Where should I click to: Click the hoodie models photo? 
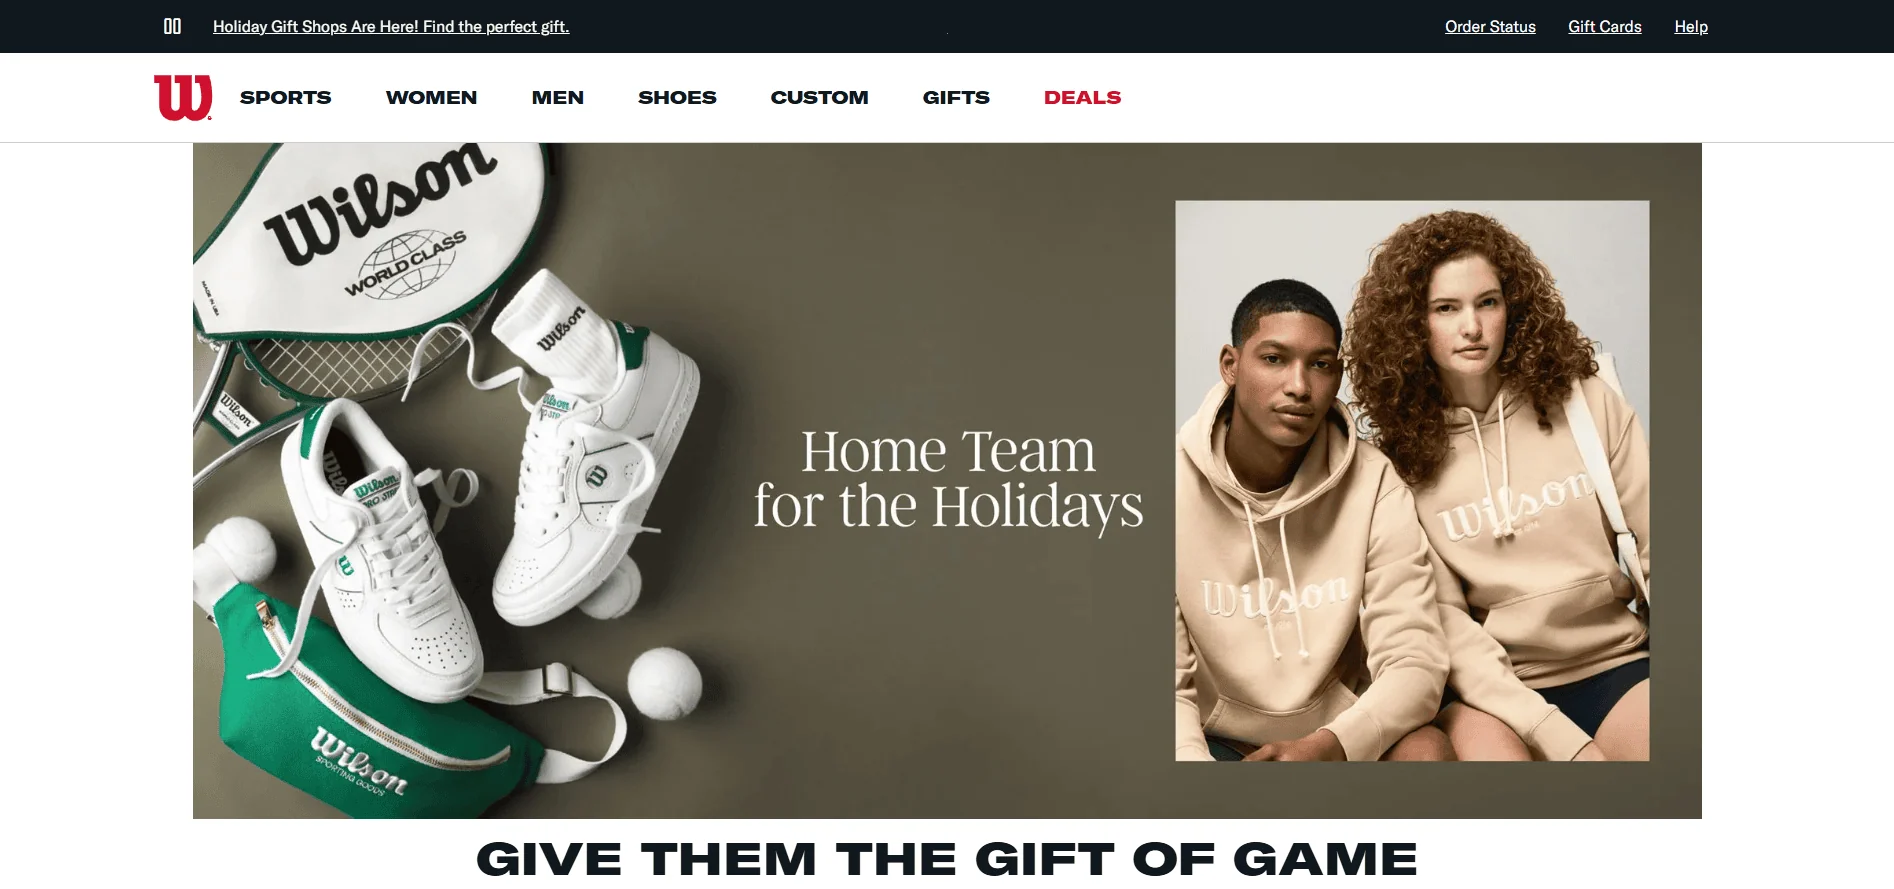[1412, 481]
